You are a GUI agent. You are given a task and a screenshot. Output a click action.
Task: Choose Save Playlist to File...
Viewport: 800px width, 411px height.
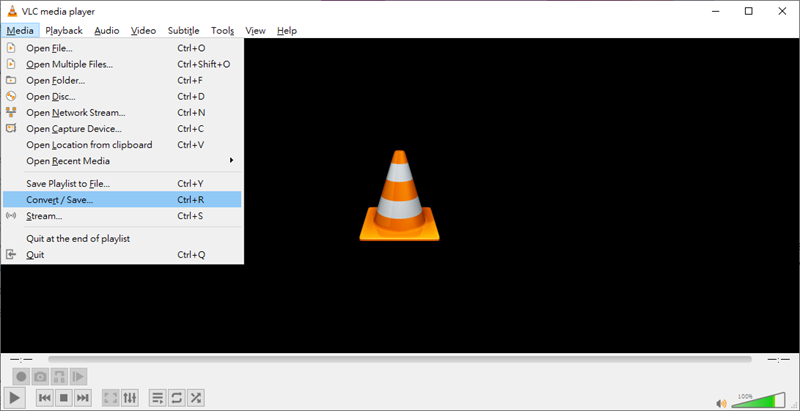point(122,184)
